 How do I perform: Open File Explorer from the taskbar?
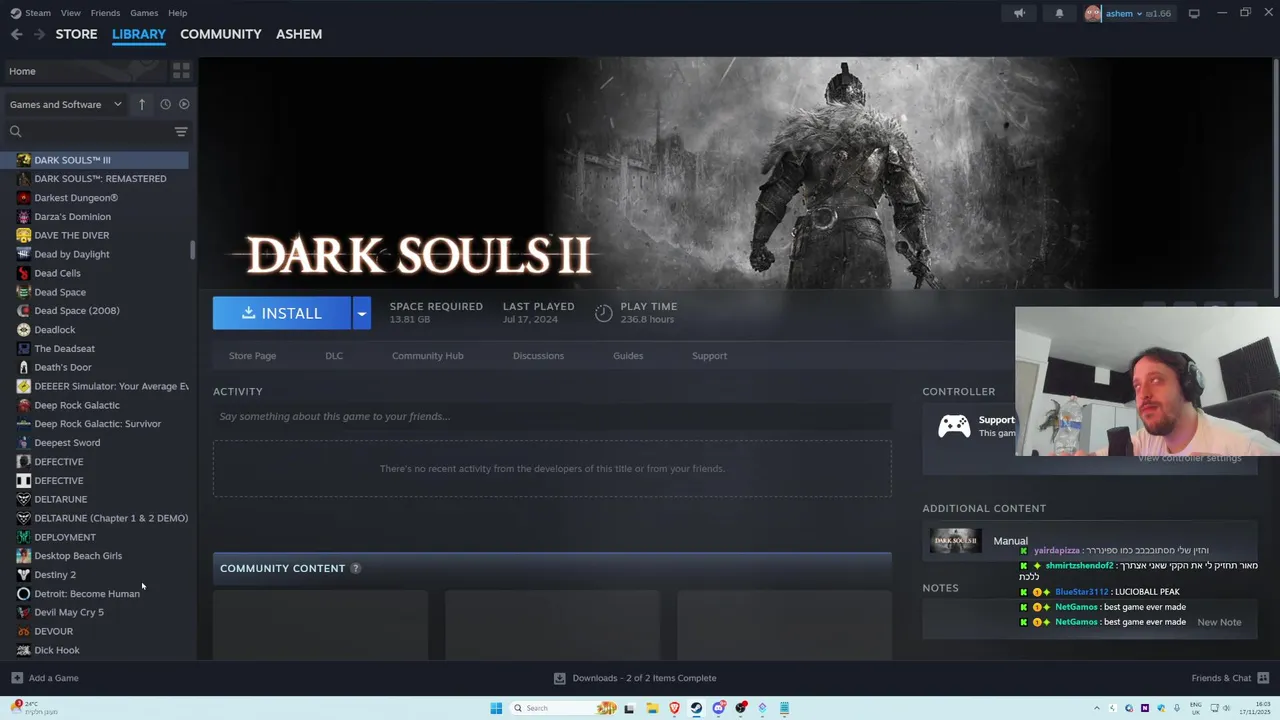[652, 708]
